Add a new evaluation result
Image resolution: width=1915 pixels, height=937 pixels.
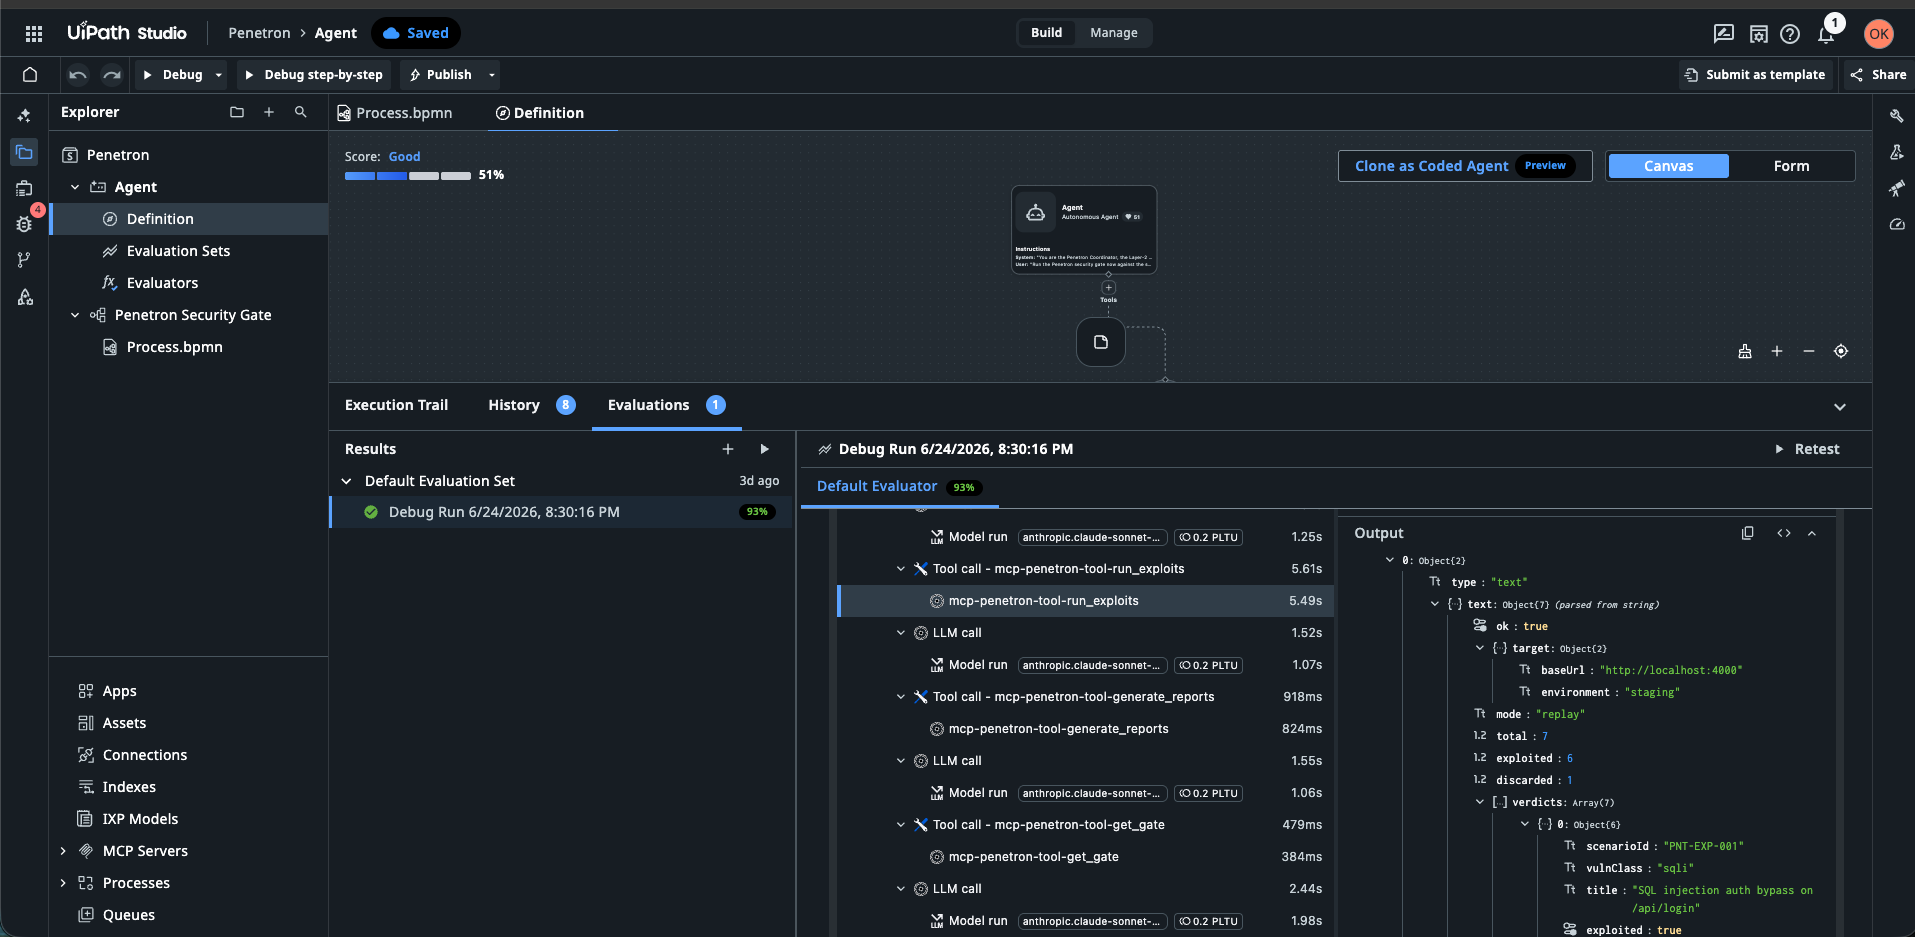point(728,449)
